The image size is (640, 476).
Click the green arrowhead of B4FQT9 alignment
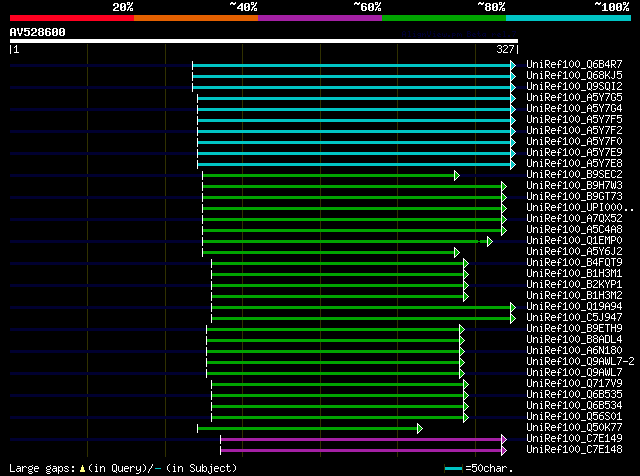pyautogui.click(x=466, y=264)
